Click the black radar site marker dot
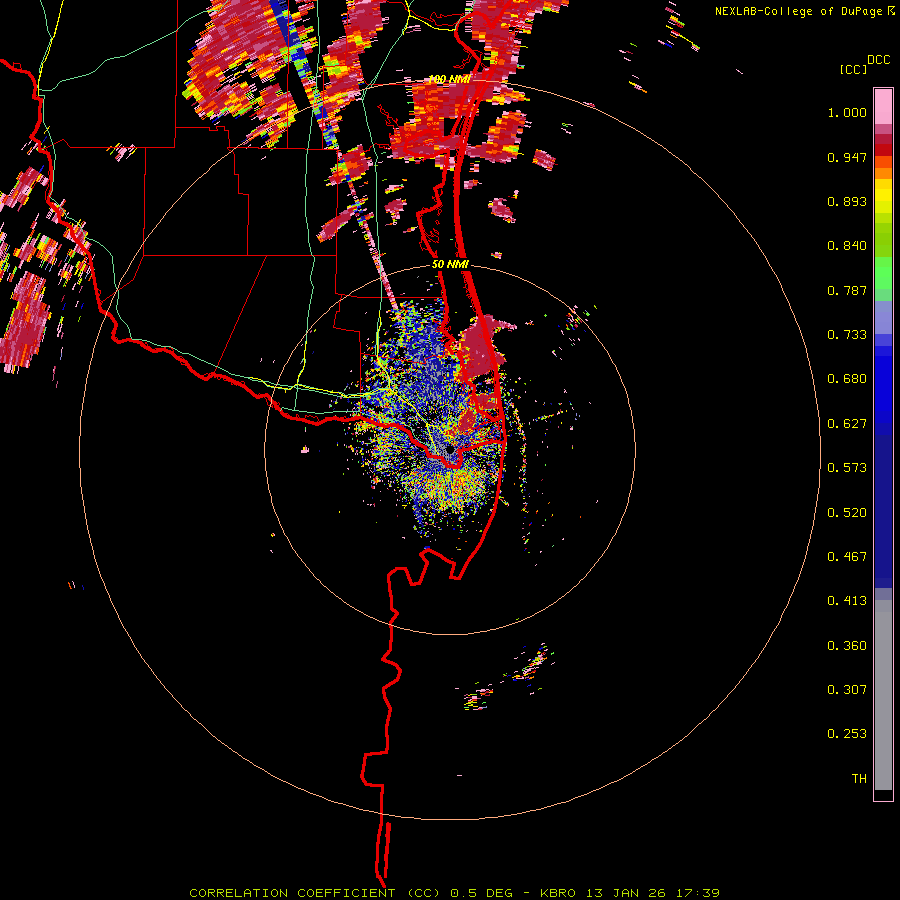900x900 pixels. (x=450, y=450)
